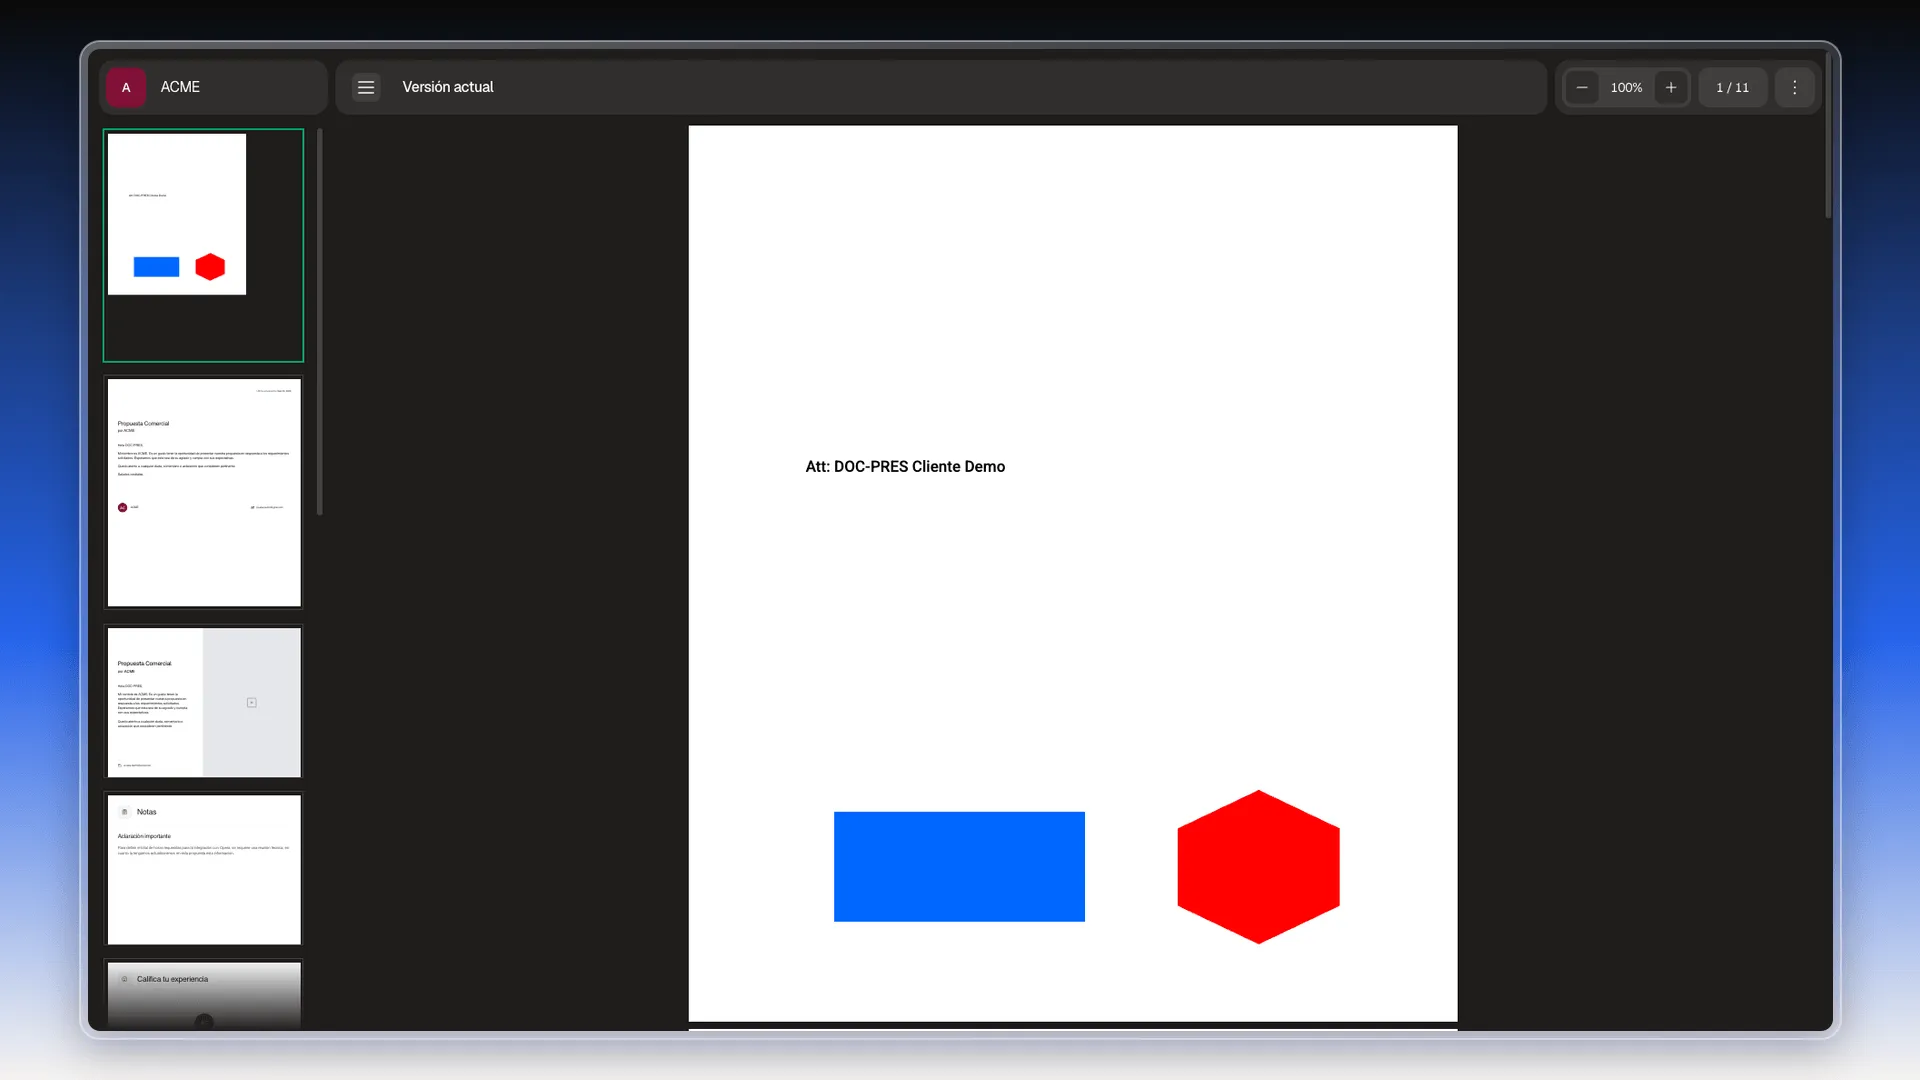Click the Att: DOC-PRES Cliente Demo text
1920x1080 pixels.
[x=905, y=467]
